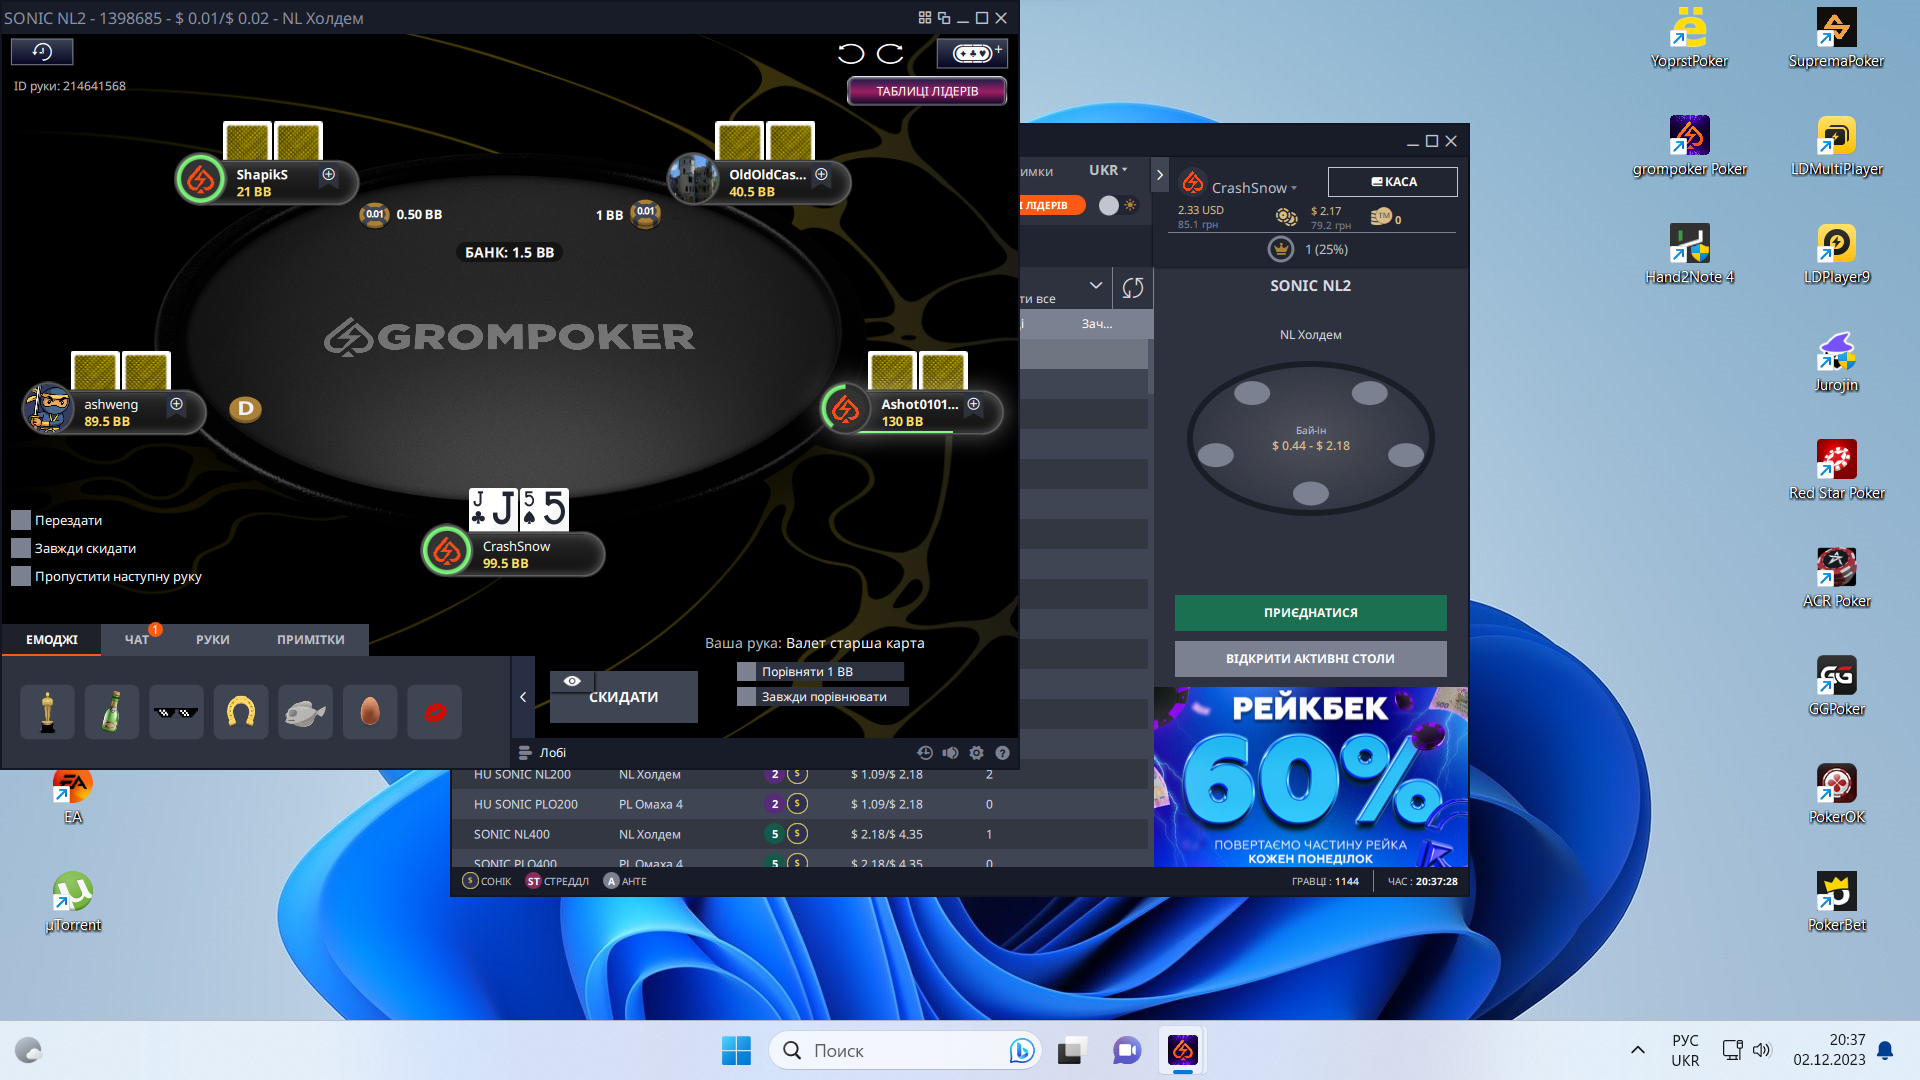Image resolution: width=1920 pixels, height=1080 pixels.
Task: Open the ПРИМІТКИ tab
Action: click(311, 640)
